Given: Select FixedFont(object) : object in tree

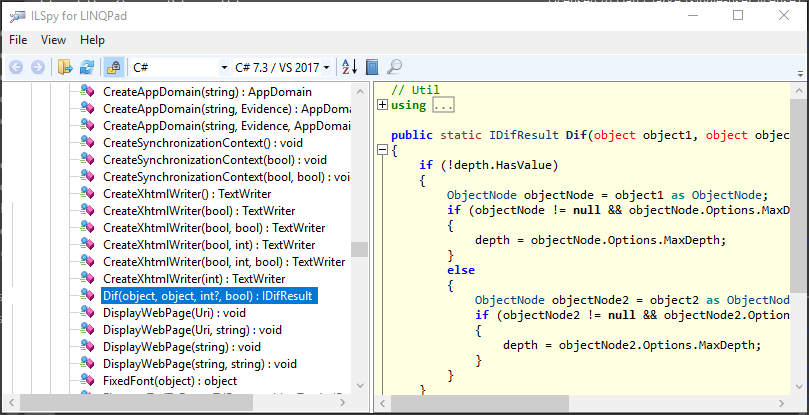Looking at the screenshot, I should click(x=170, y=381).
